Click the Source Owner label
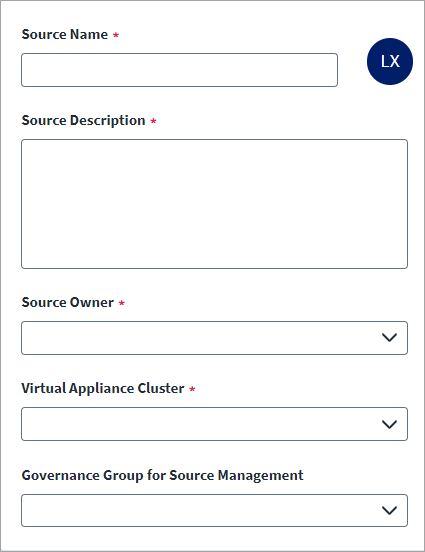The height and width of the screenshot is (552, 425). tap(68, 302)
